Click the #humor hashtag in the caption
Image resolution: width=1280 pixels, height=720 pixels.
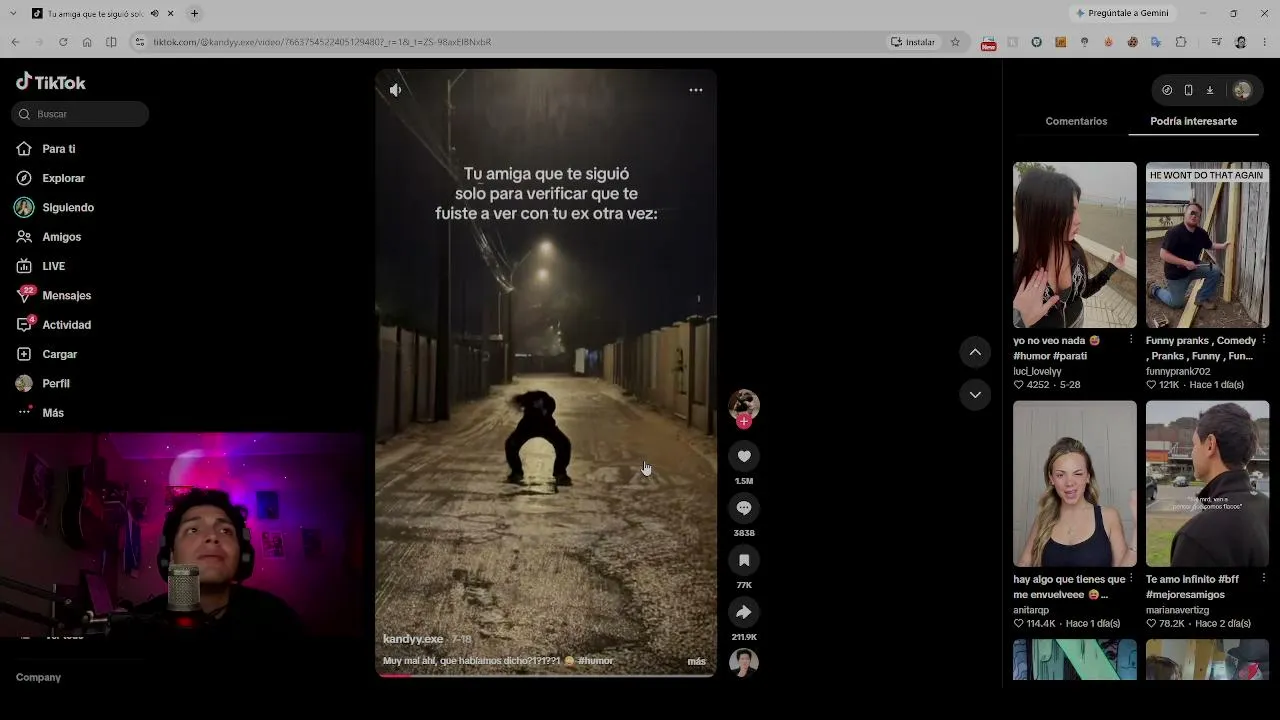pos(595,661)
